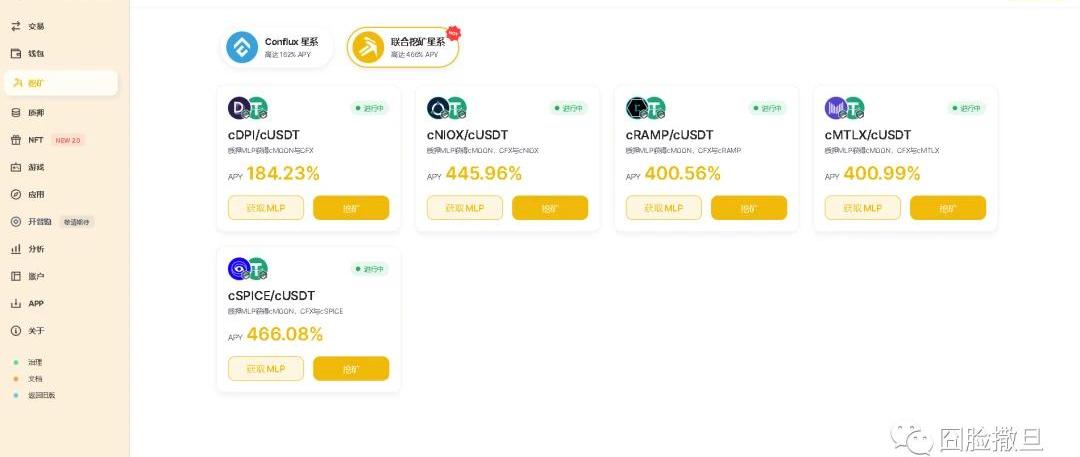The image size is (1080, 457).
Task: Open the wallet icon (钱包) in sidebar
Action: pyautogui.click(x=16, y=53)
